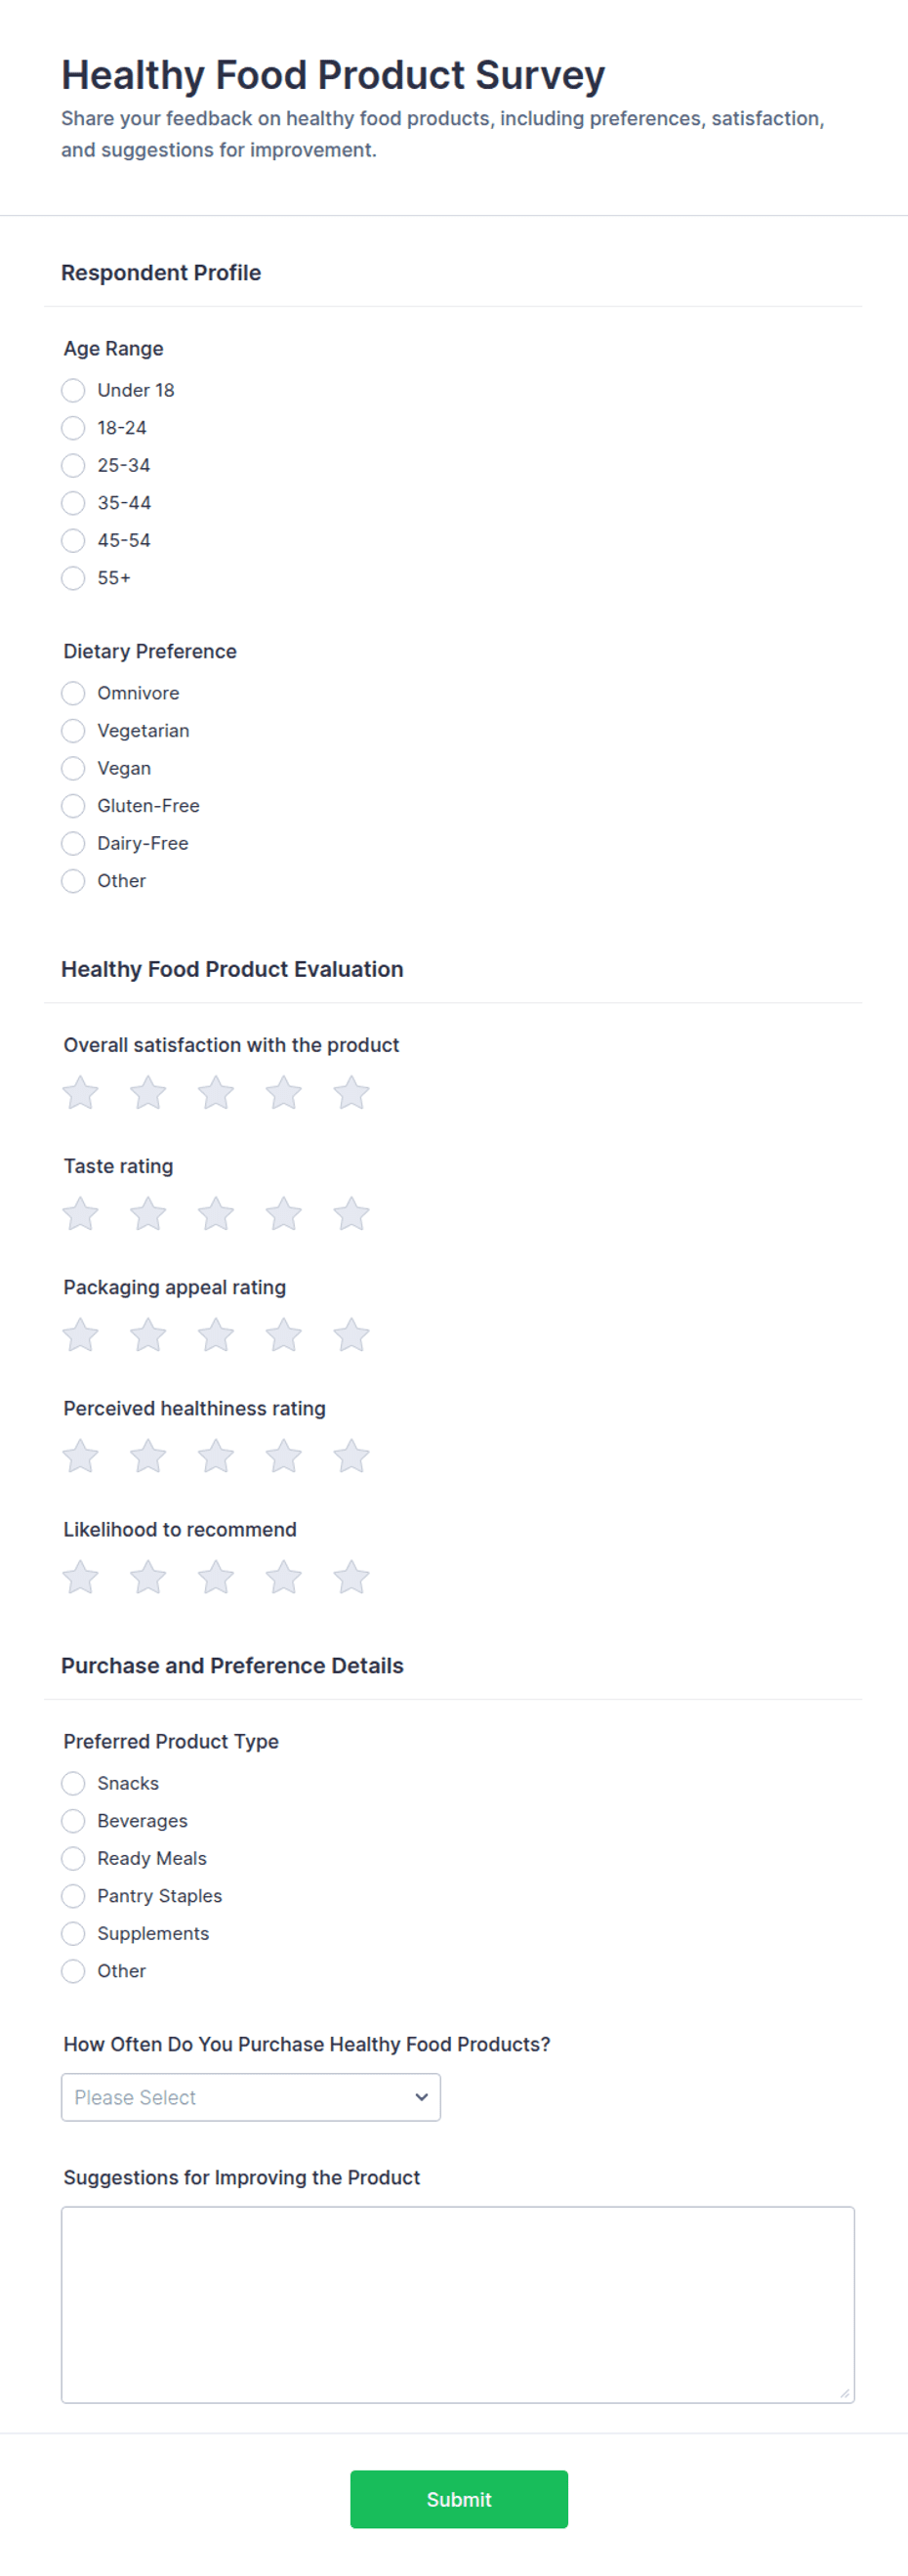Viewport: 908px width, 2576px height.
Task: Submit the survey form
Action: pyautogui.click(x=459, y=2499)
